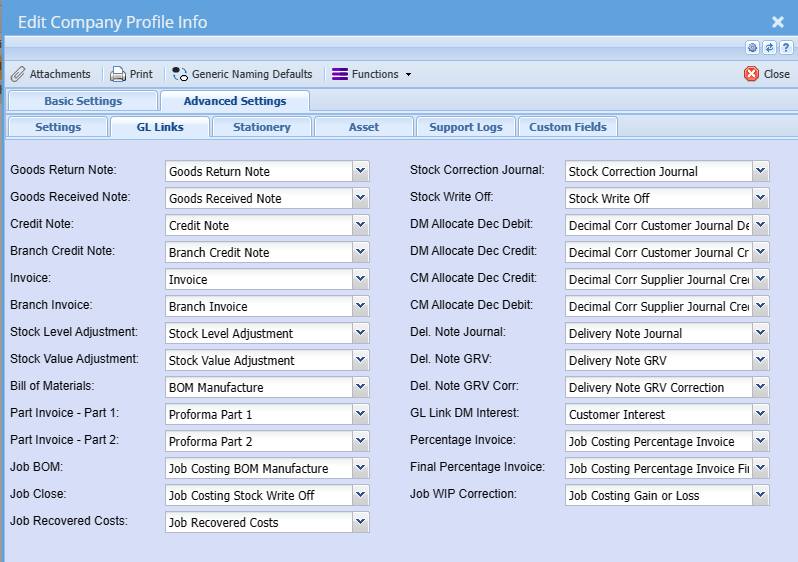Expand the Goods Return Note dropdown
This screenshot has width=798, height=562.
361,171
